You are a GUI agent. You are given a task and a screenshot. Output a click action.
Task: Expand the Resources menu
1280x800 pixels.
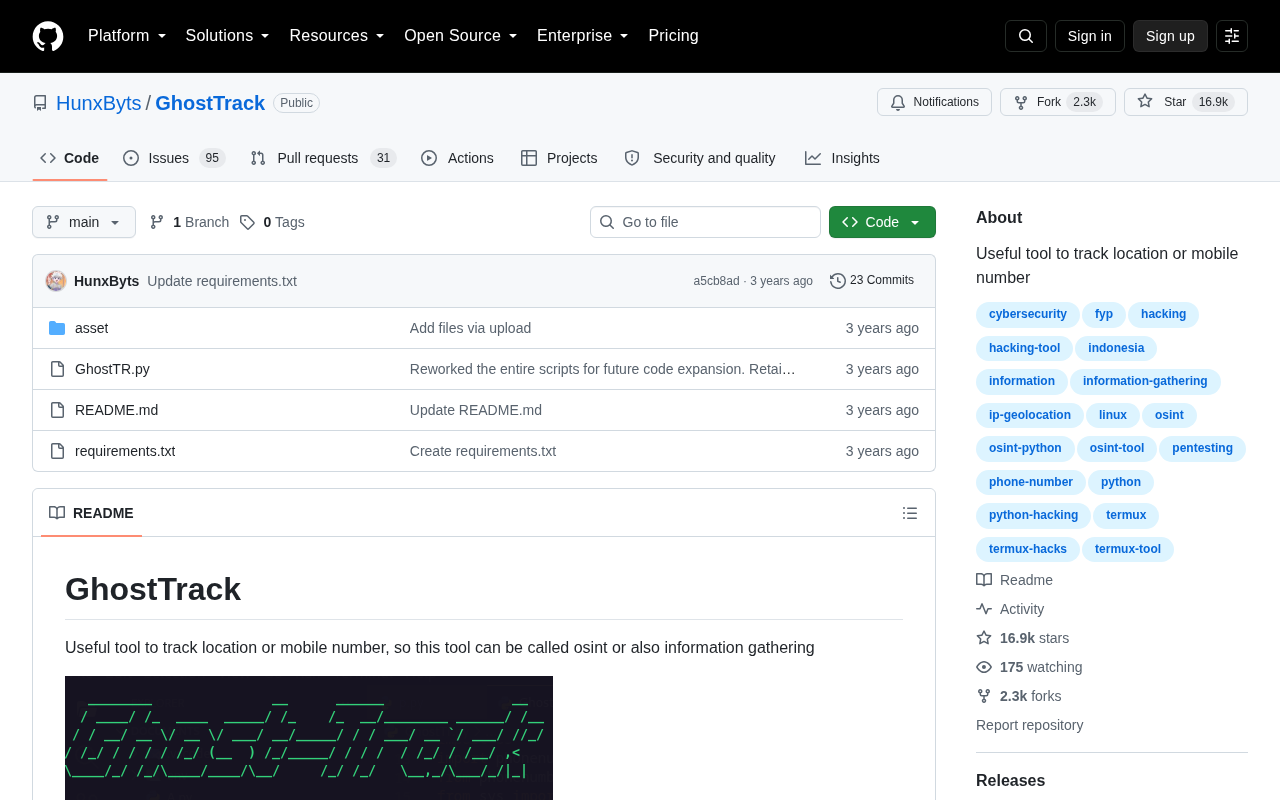click(x=337, y=36)
